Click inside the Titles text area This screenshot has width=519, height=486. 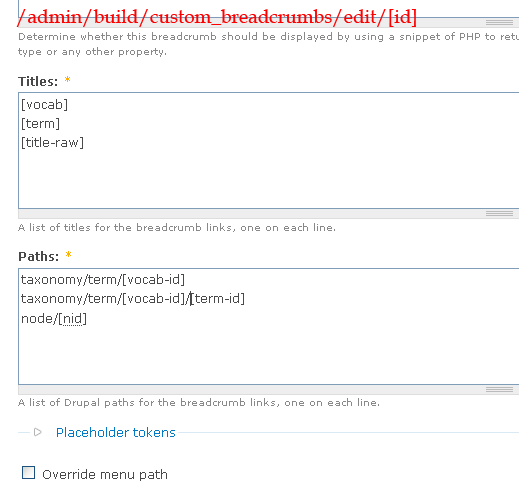tap(269, 151)
